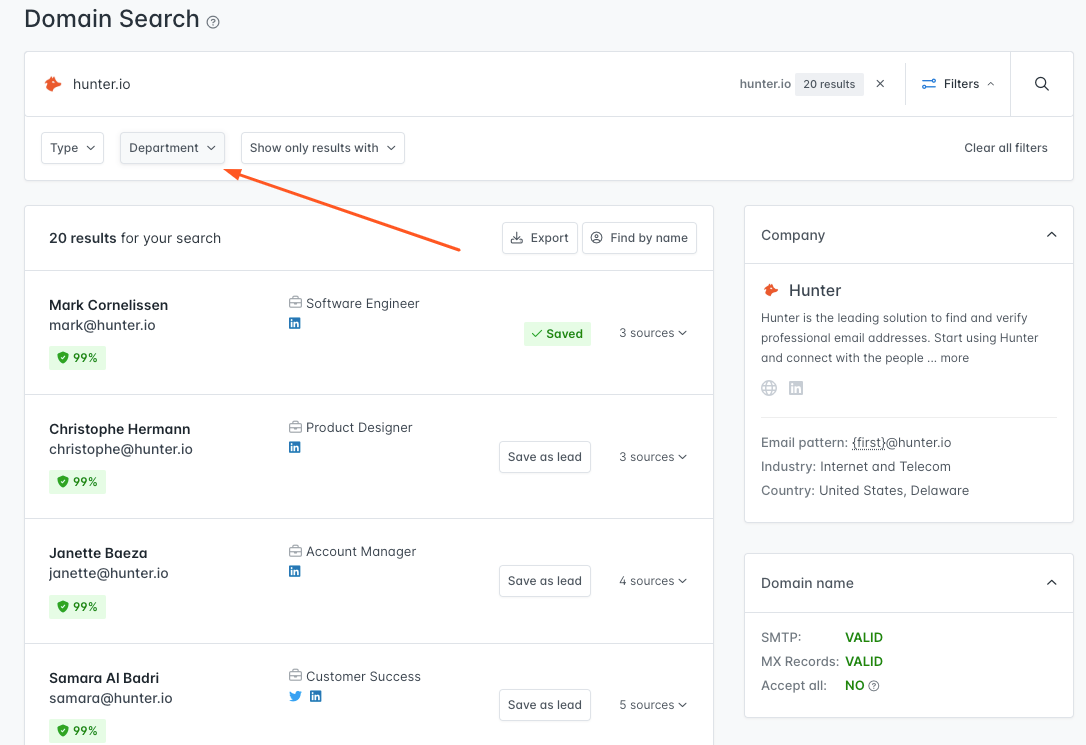Click the name Samara Al Badri

pos(104,678)
